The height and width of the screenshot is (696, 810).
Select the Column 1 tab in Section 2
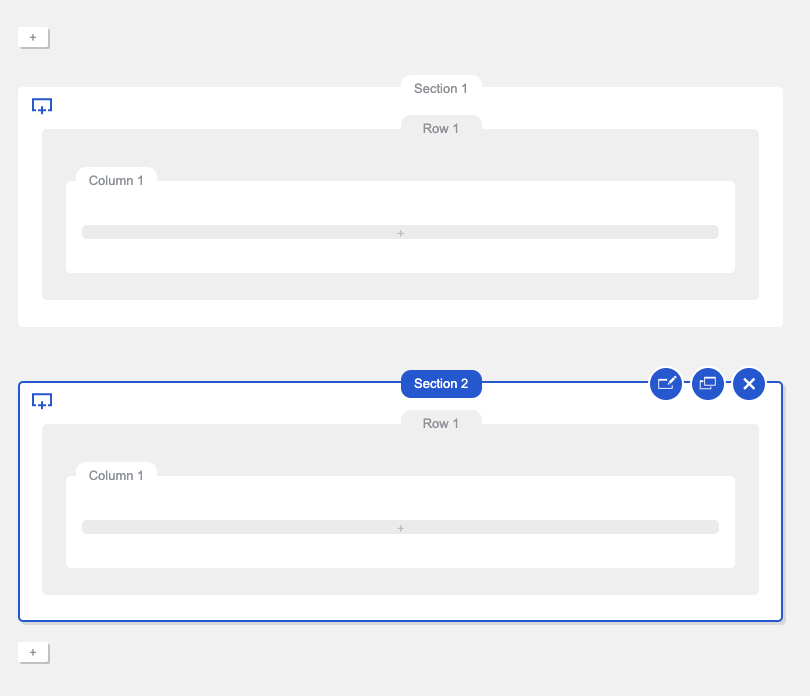pyautogui.click(x=116, y=475)
